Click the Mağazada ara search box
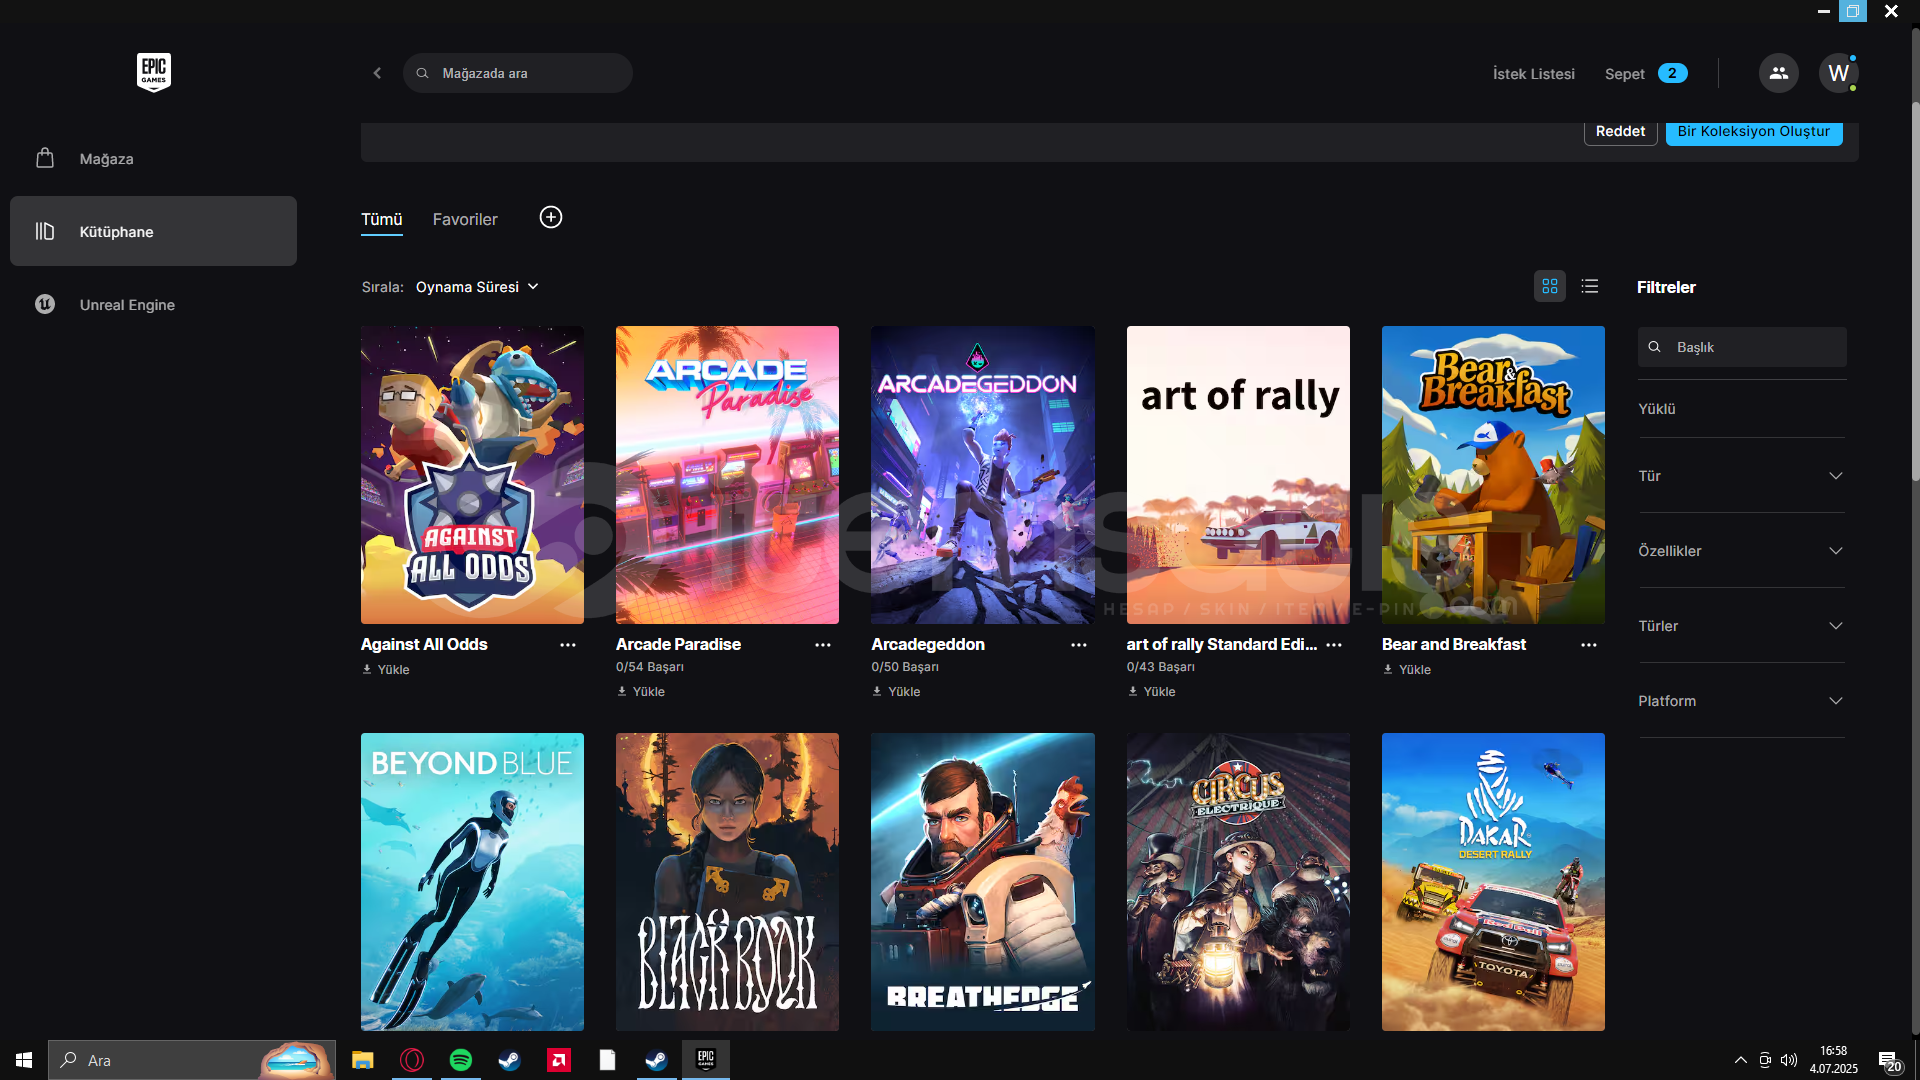The height and width of the screenshot is (1080, 1920). coord(518,73)
